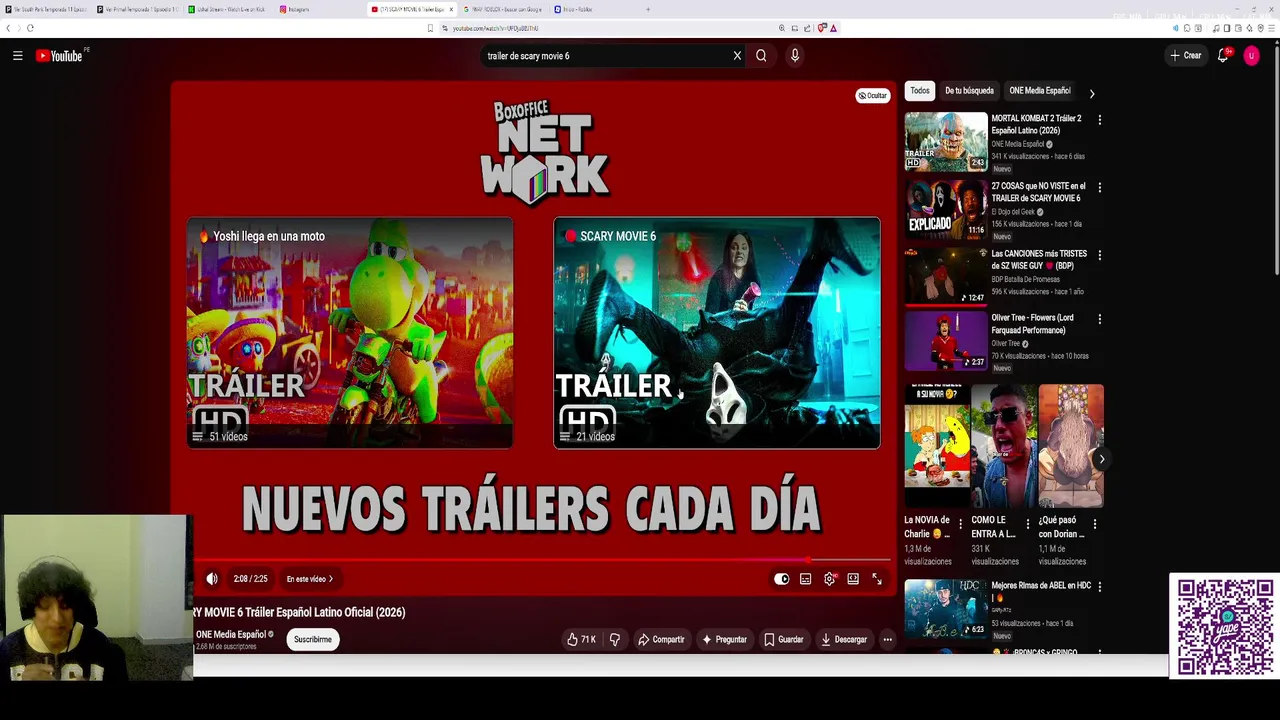The height and width of the screenshot is (720, 1280).
Task: Open the 'Yoshi llega en una moto' end card
Action: pos(349,333)
